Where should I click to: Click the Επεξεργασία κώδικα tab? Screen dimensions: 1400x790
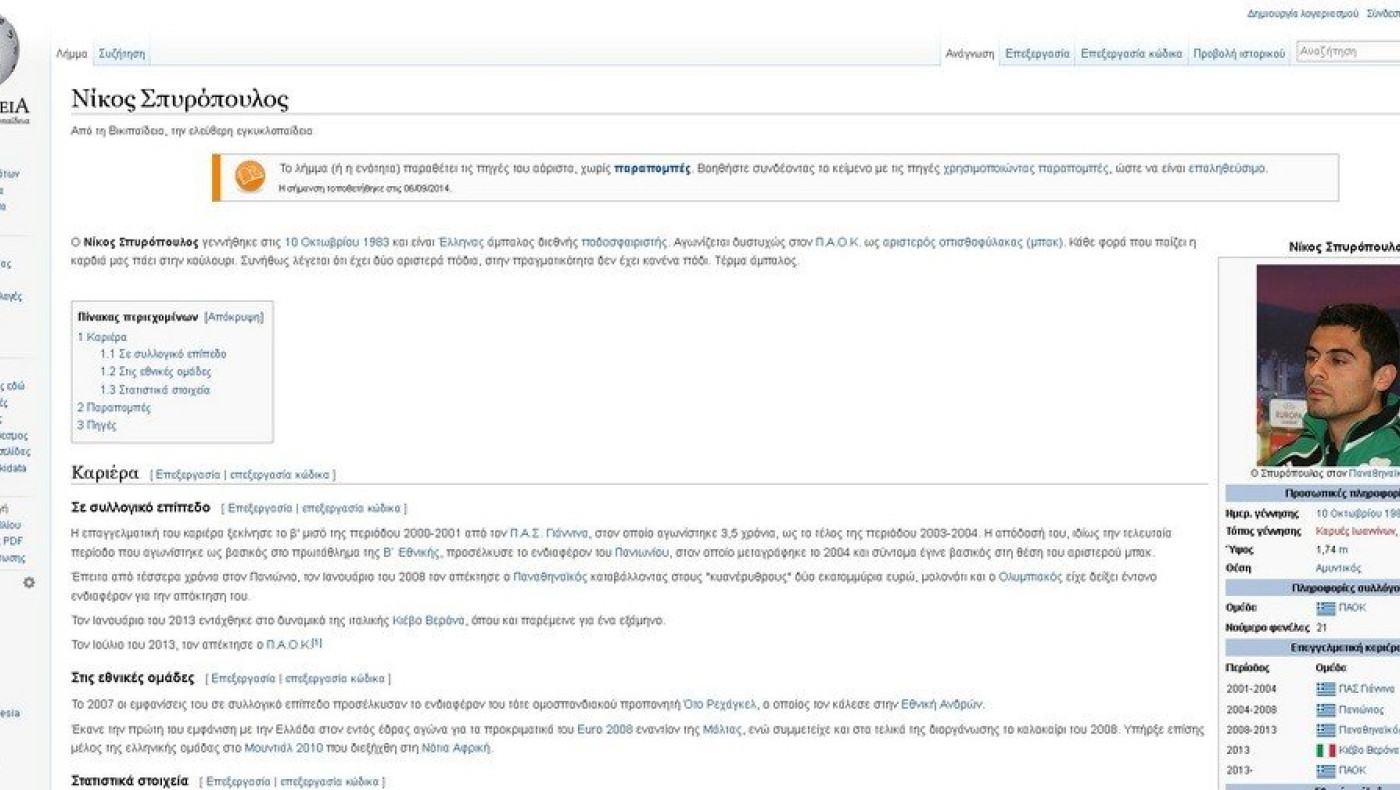click(1131, 54)
